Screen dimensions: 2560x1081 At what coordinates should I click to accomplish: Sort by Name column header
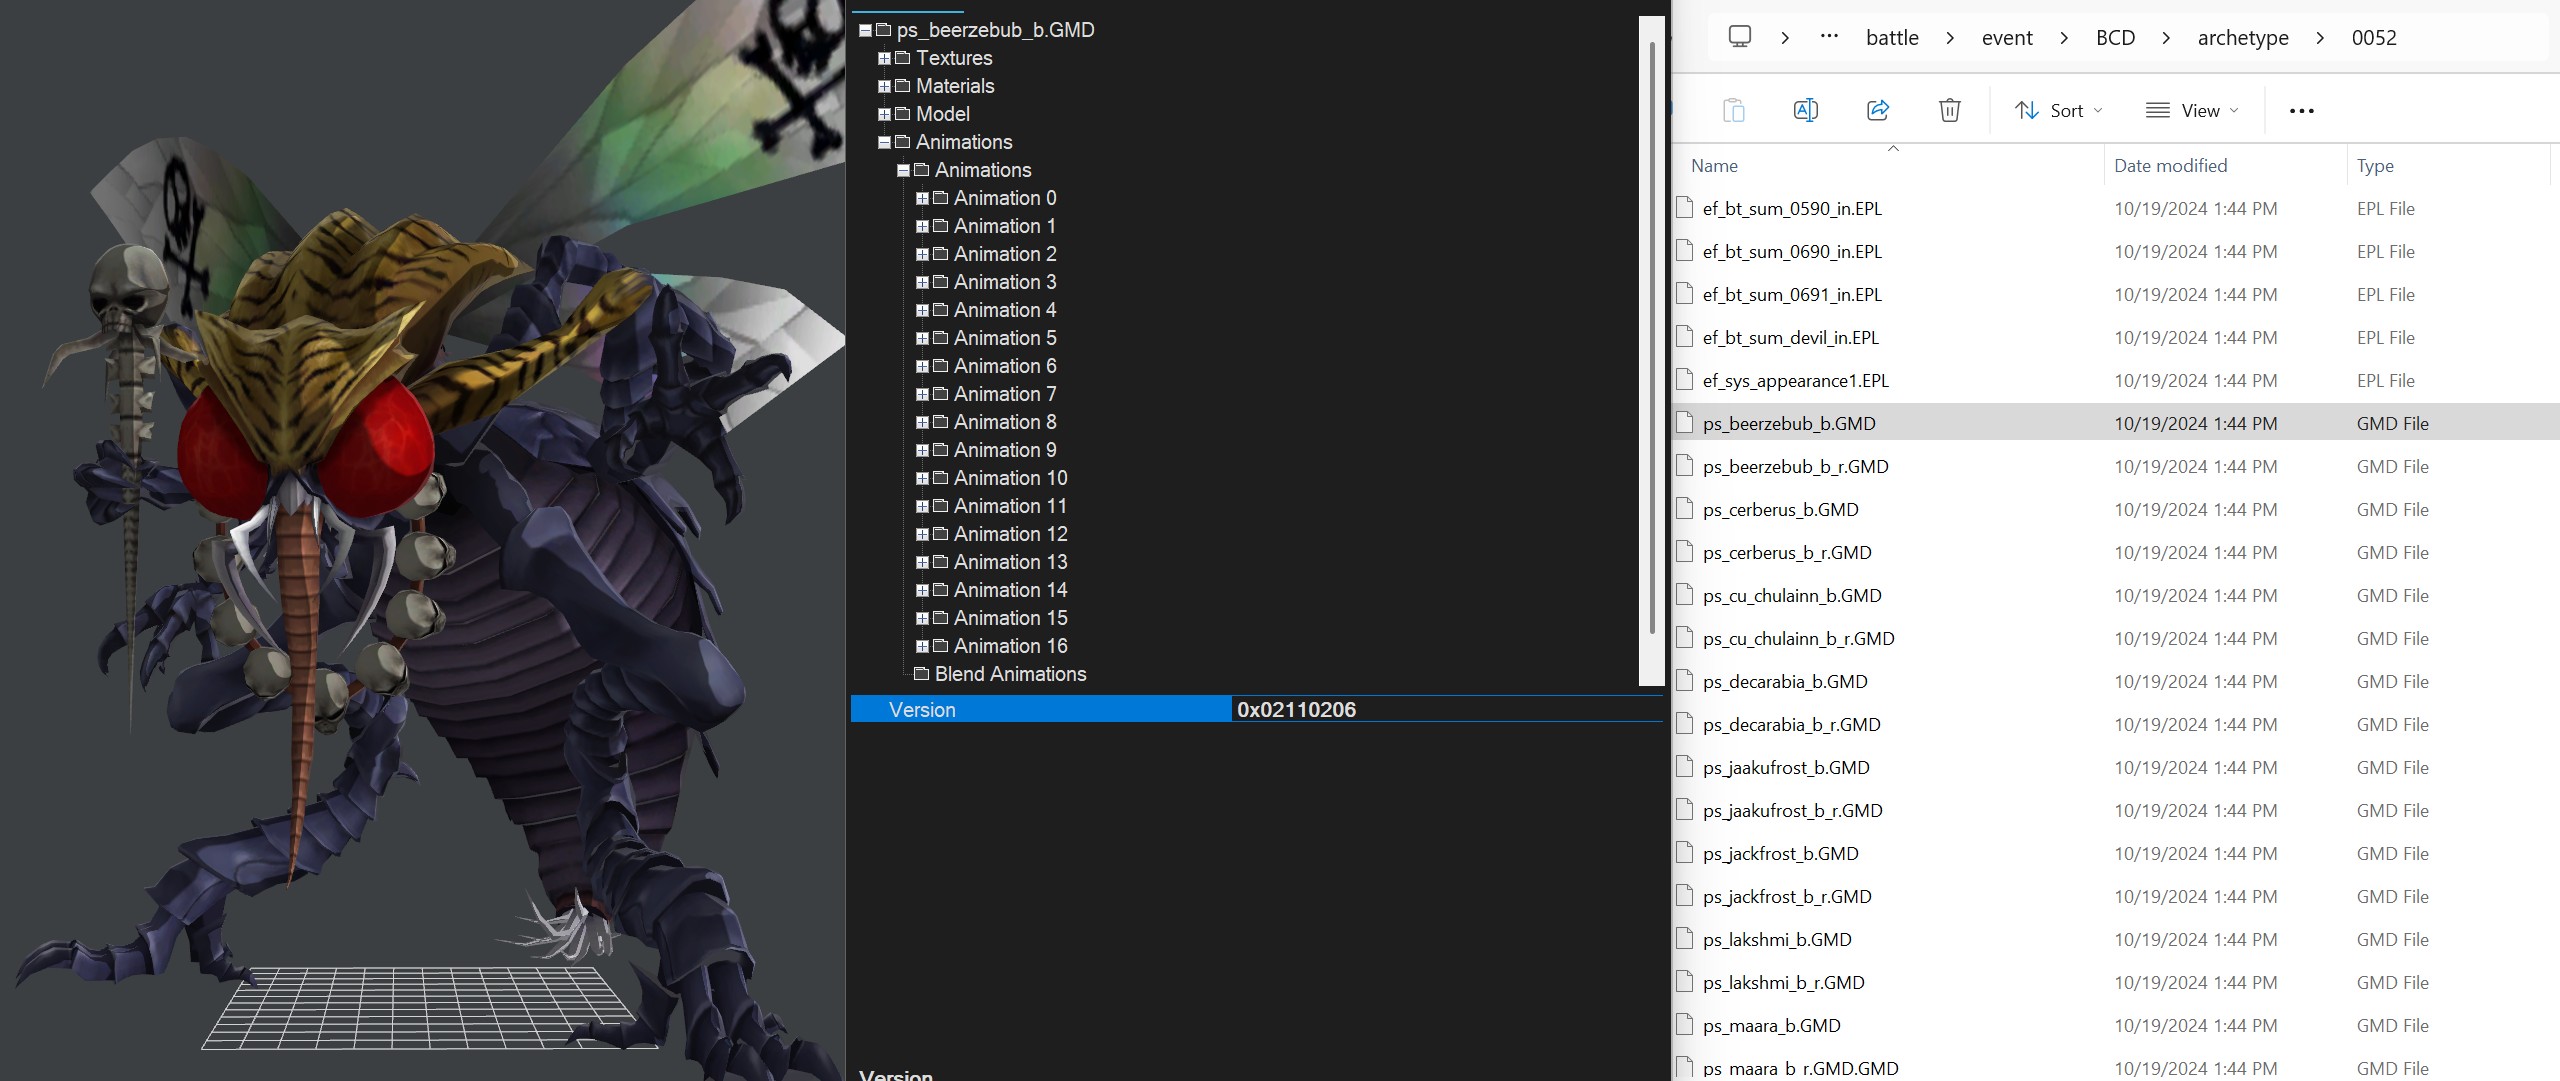[x=1891, y=166]
